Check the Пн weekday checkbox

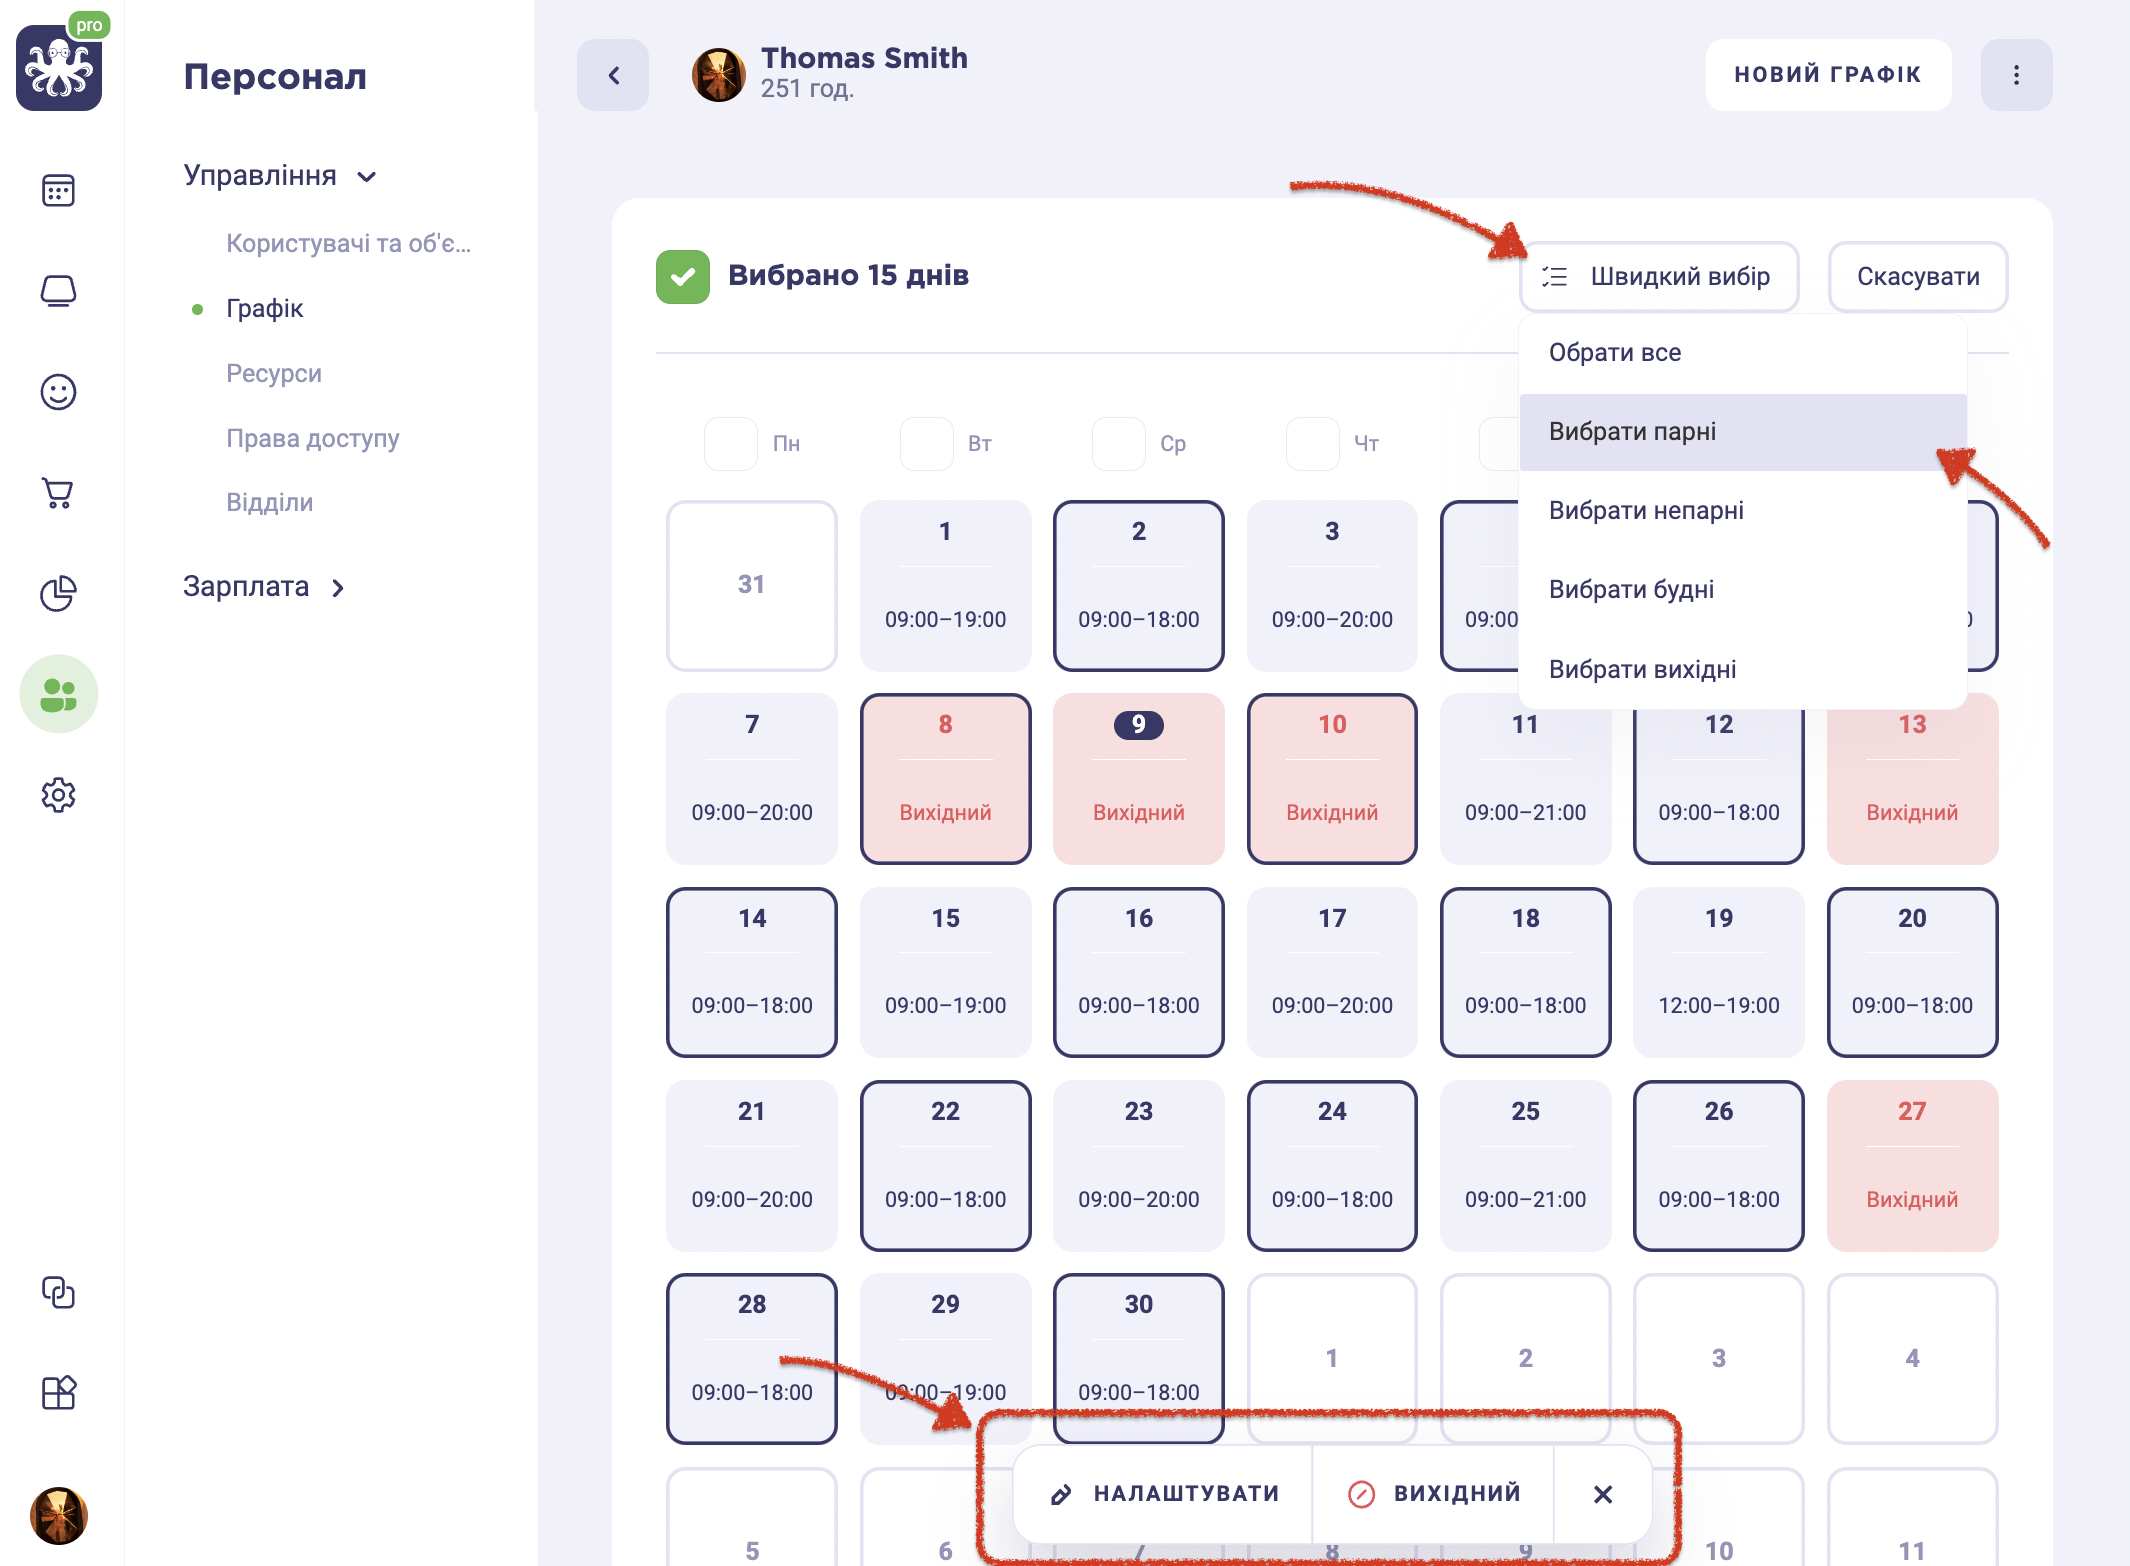coord(730,444)
